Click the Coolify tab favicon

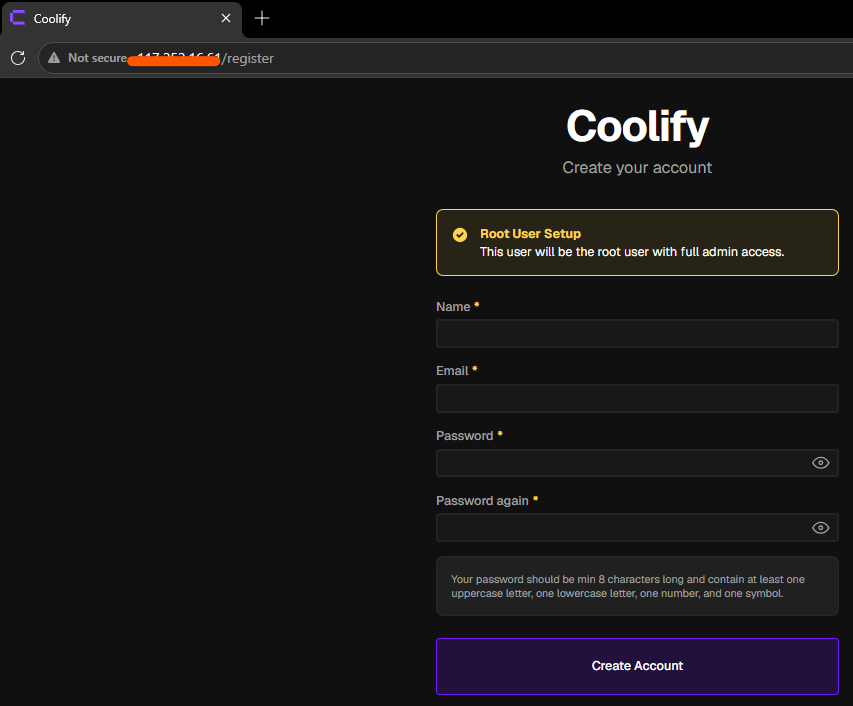[18, 18]
